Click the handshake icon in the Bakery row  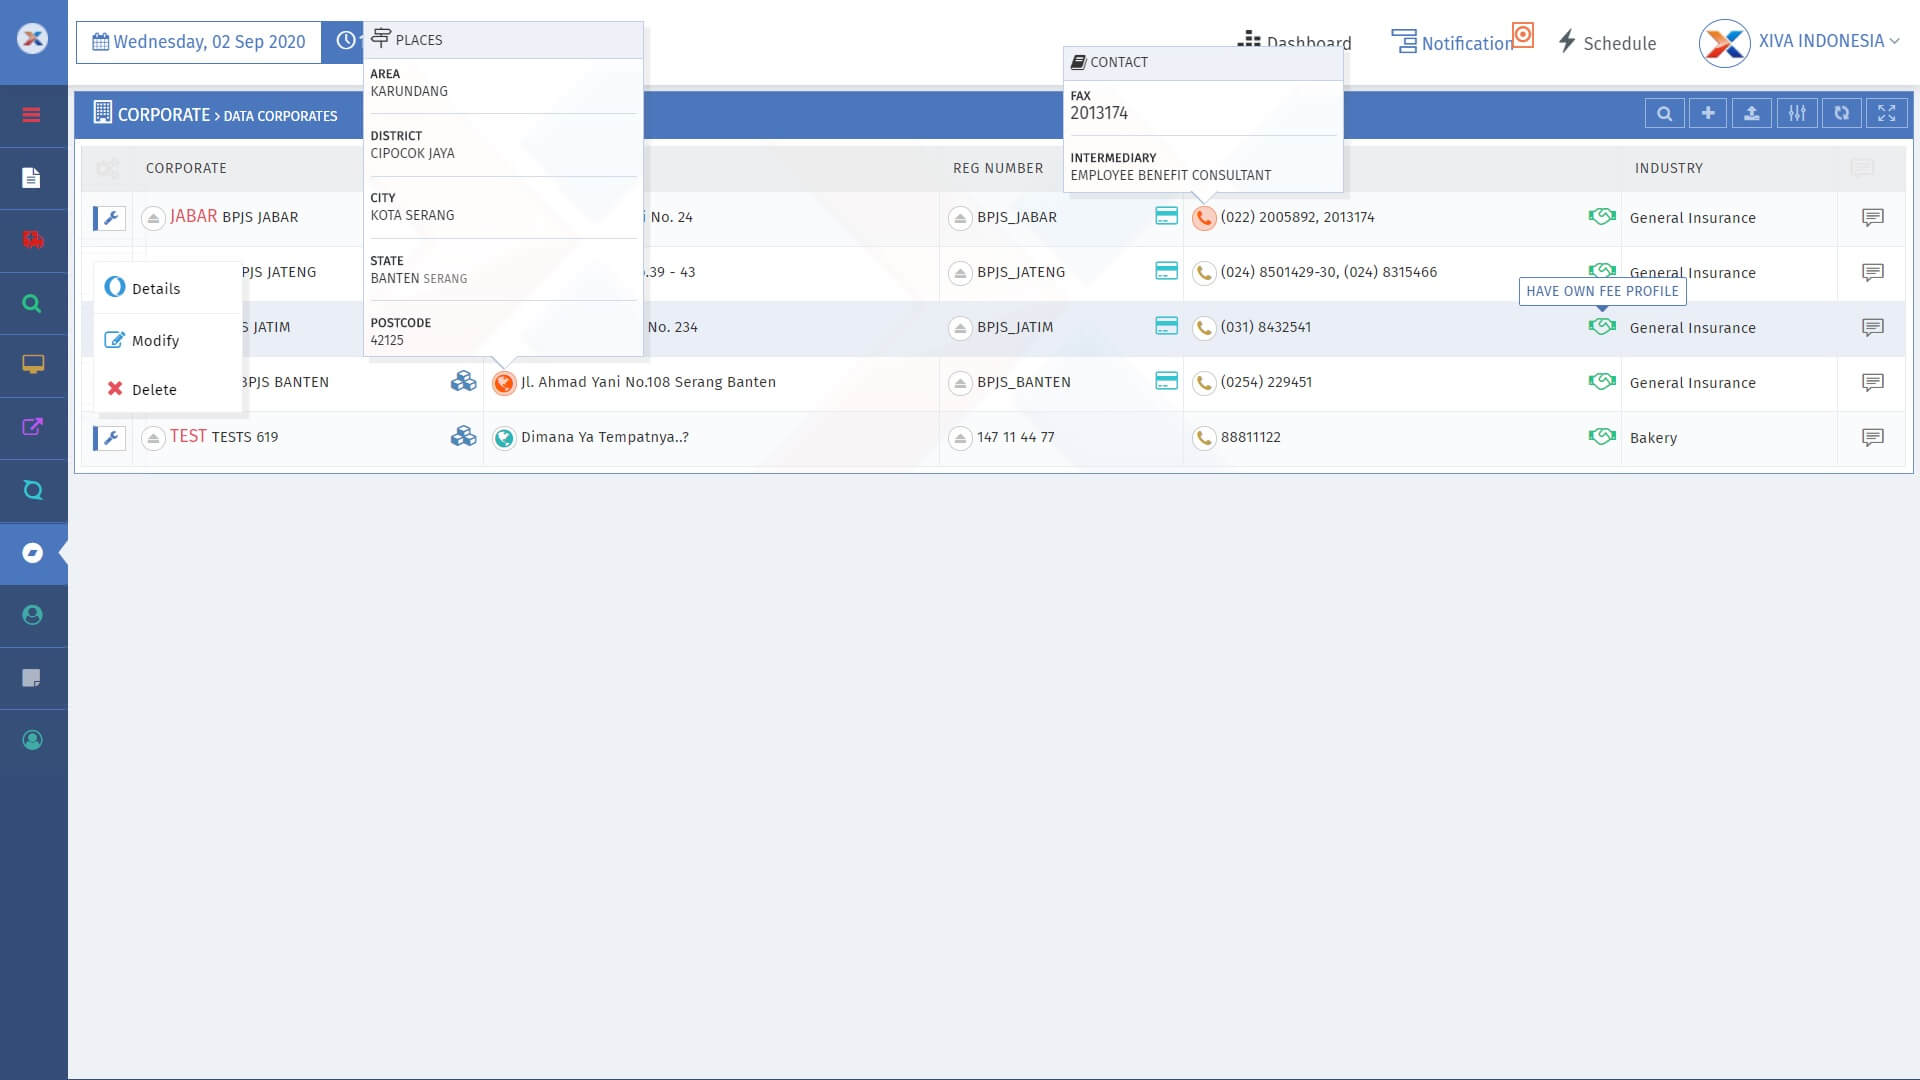pyautogui.click(x=1602, y=436)
